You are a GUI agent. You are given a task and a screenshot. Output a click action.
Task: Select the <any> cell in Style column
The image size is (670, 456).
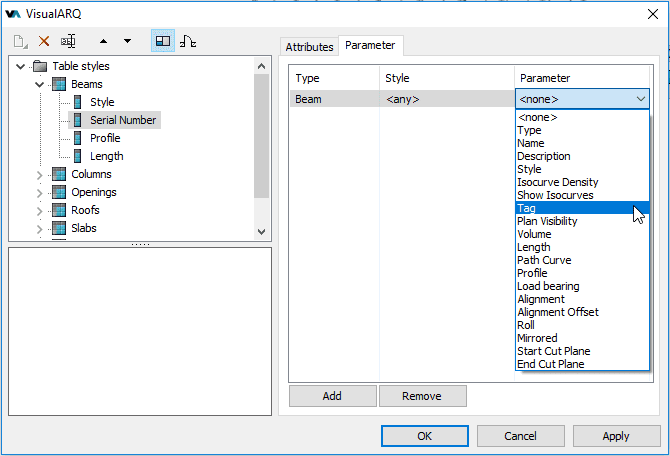447,99
